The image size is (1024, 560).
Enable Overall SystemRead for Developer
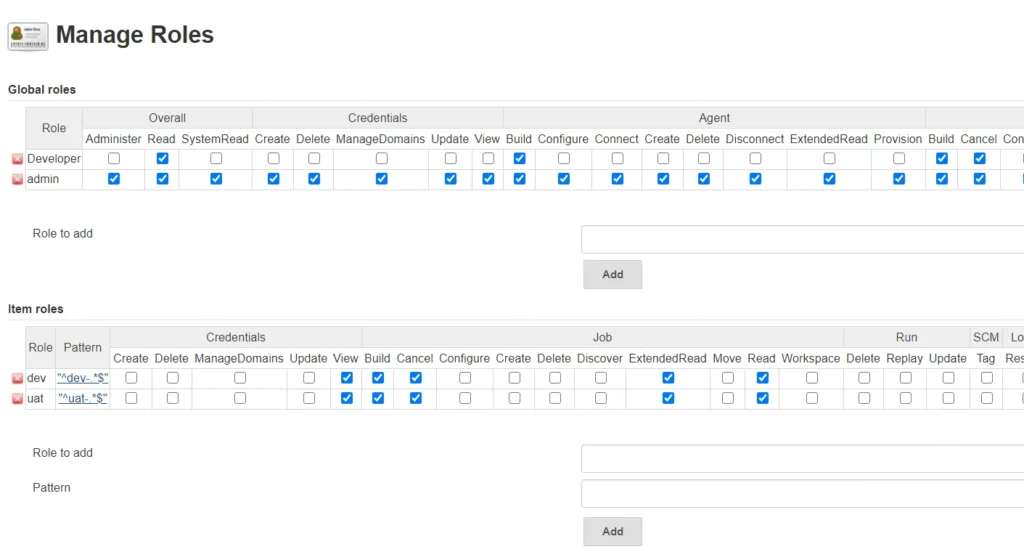tap(216, 158)
